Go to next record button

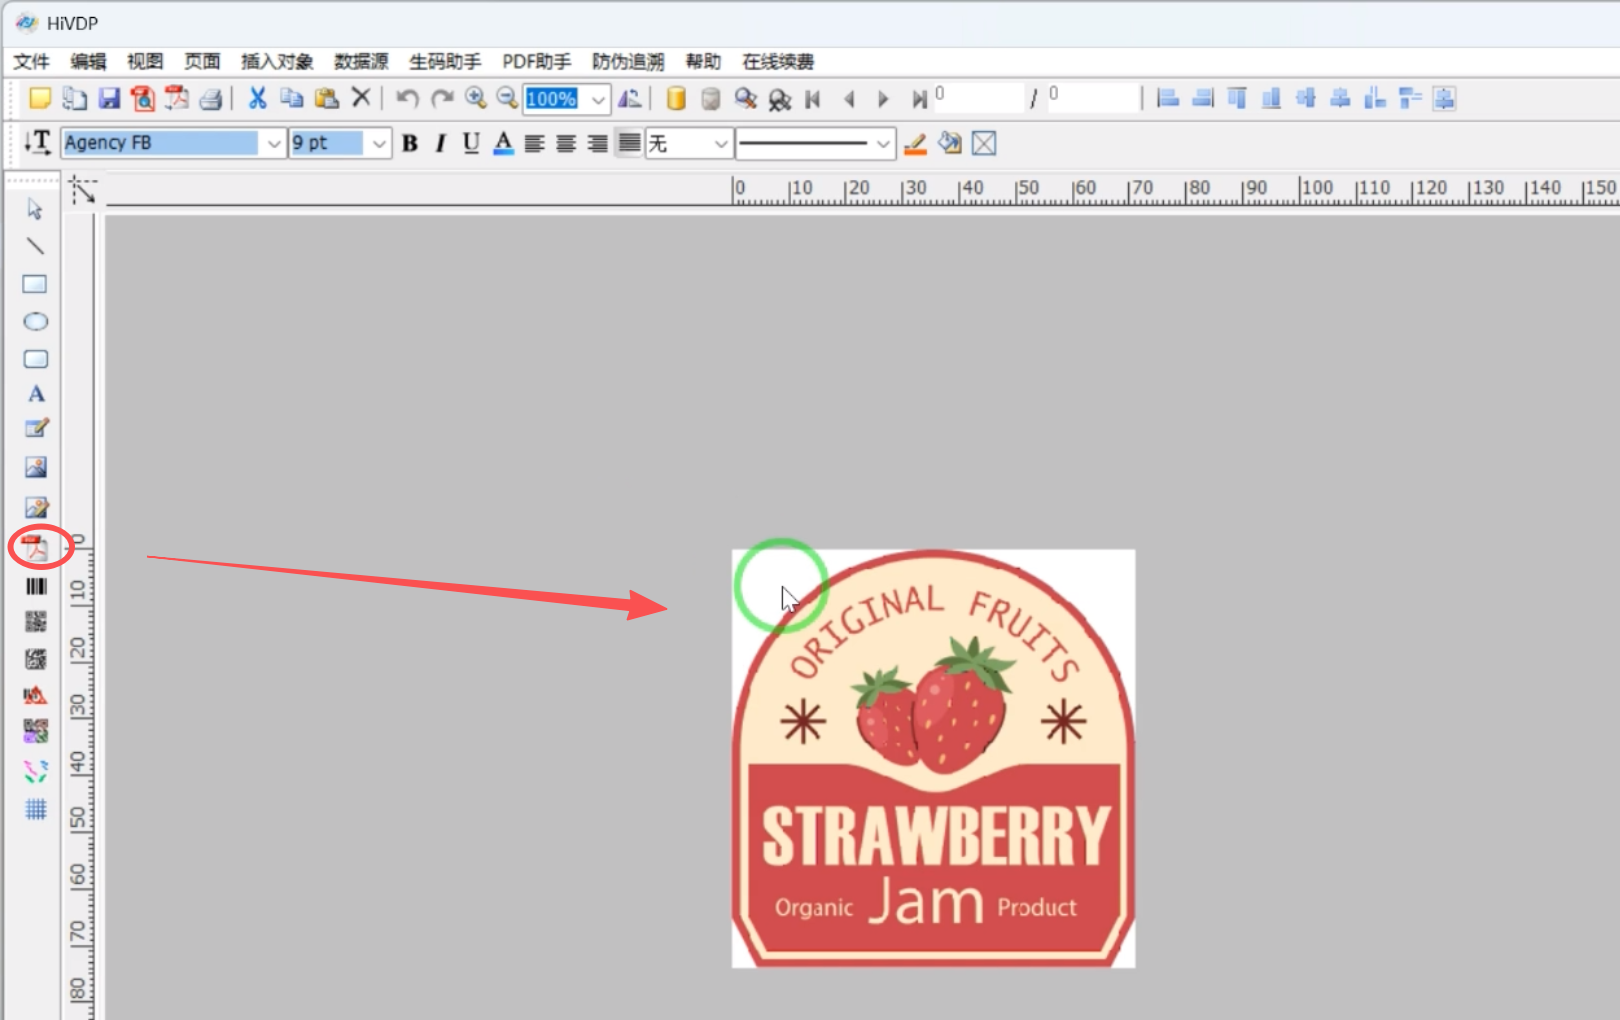click(x=883, y=99)
